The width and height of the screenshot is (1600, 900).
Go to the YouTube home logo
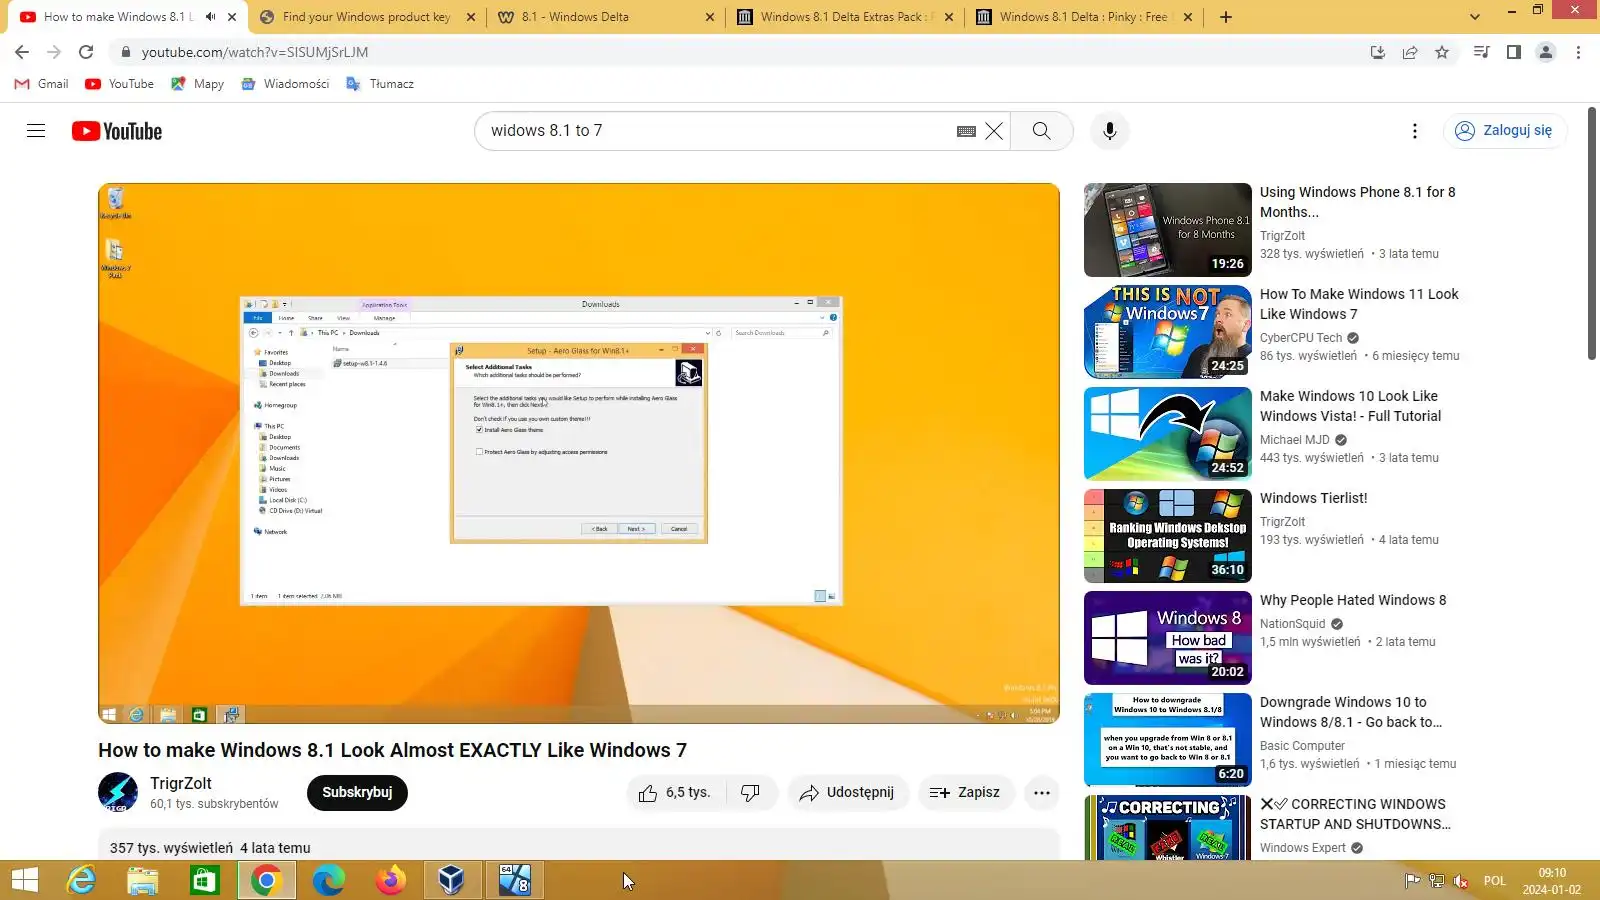[117, 131]
